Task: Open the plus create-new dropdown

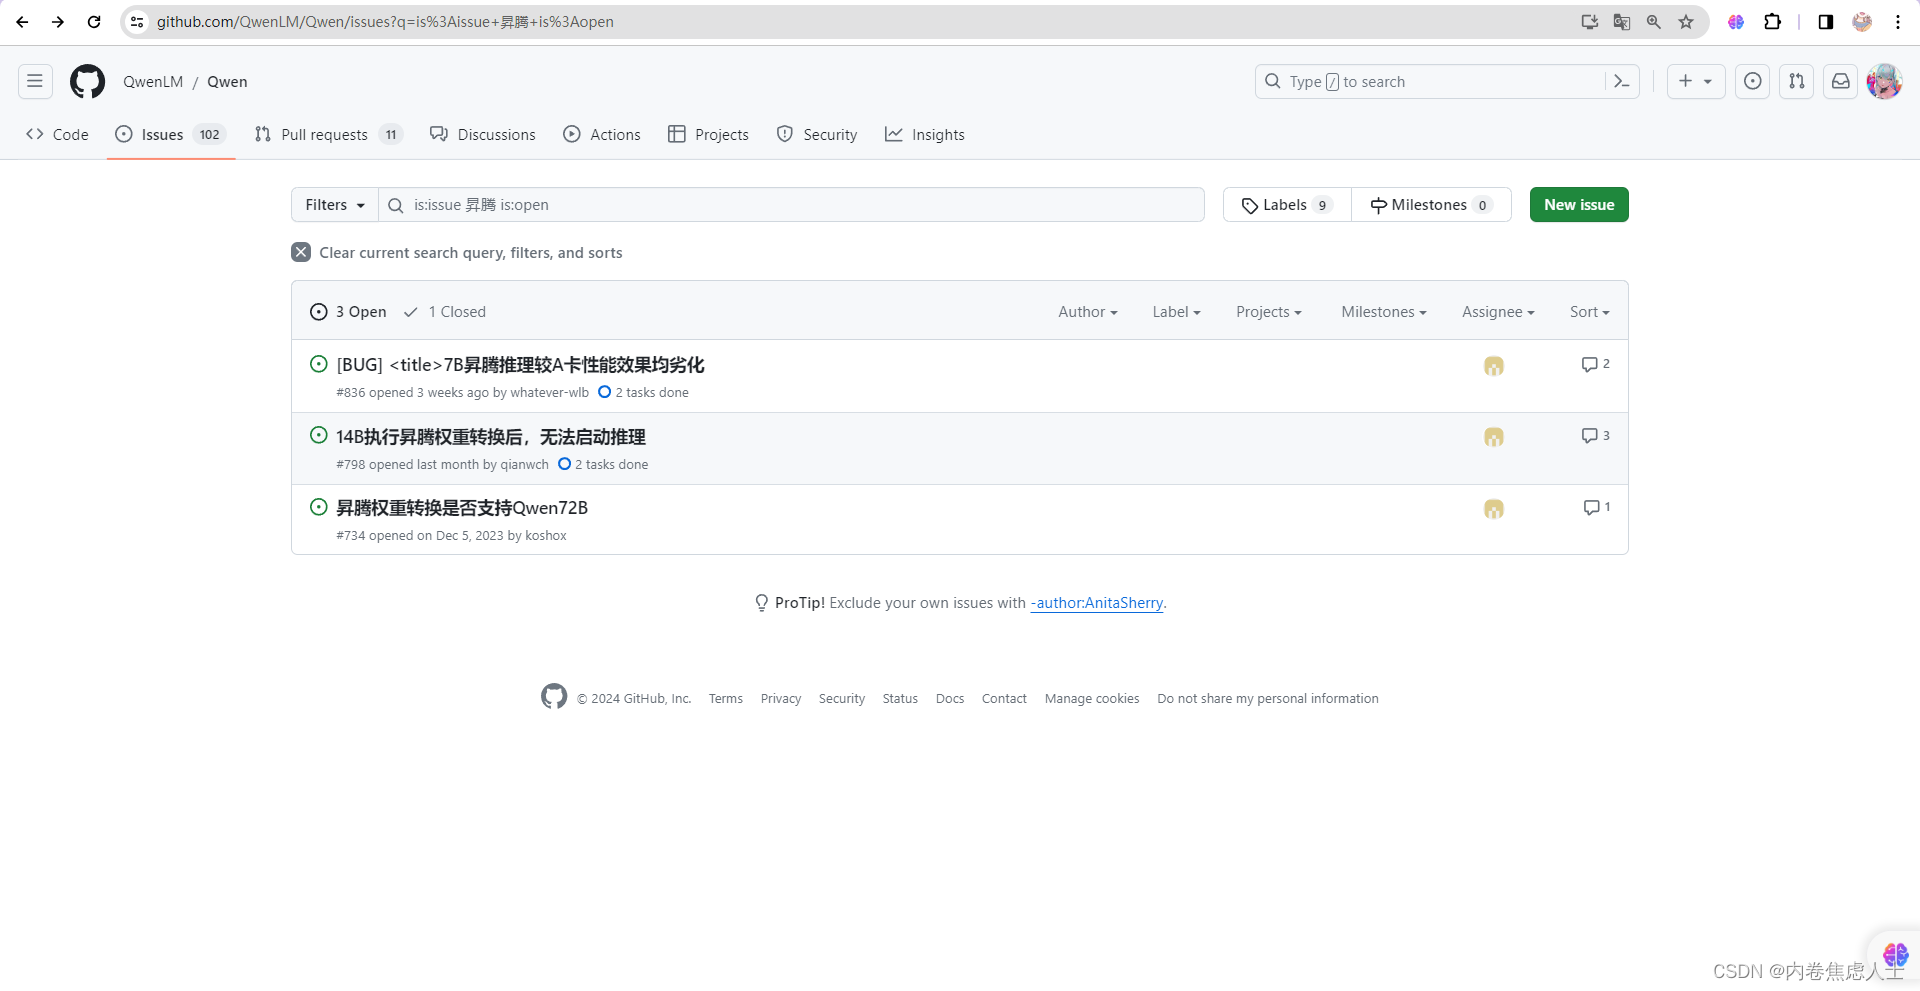Action: click(x=1696, y=82)
